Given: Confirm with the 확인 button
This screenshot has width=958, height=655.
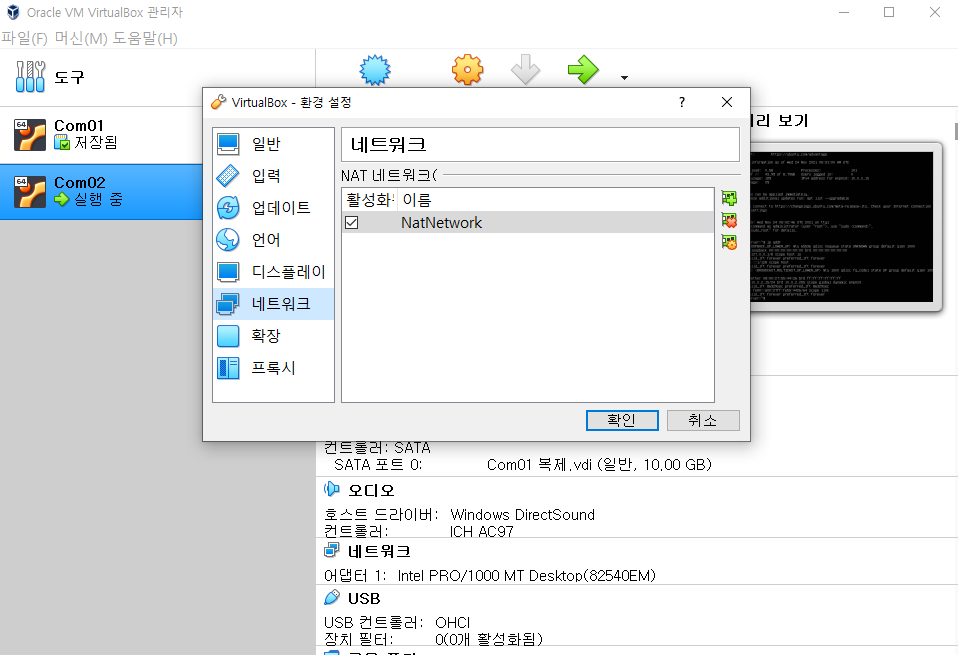Looking at the screenshot, I should tap(622, 420).
